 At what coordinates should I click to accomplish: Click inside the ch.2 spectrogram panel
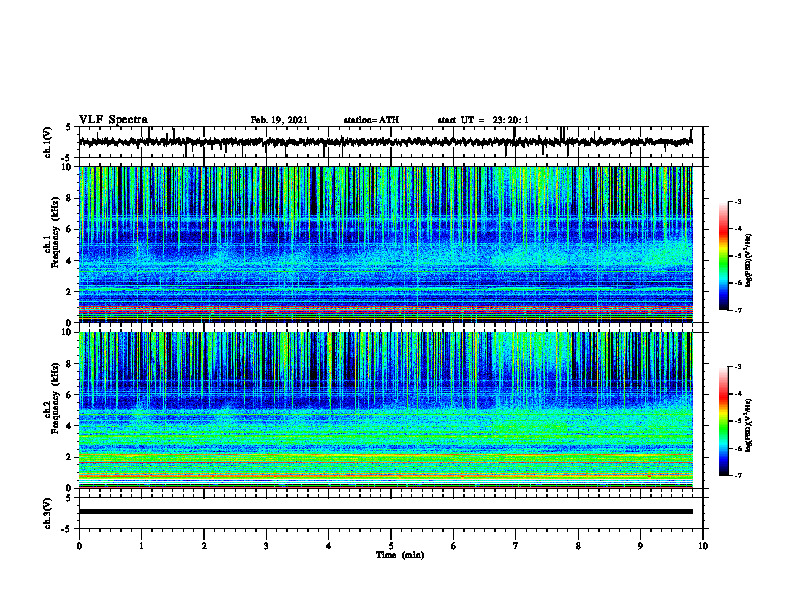(386, 410)
